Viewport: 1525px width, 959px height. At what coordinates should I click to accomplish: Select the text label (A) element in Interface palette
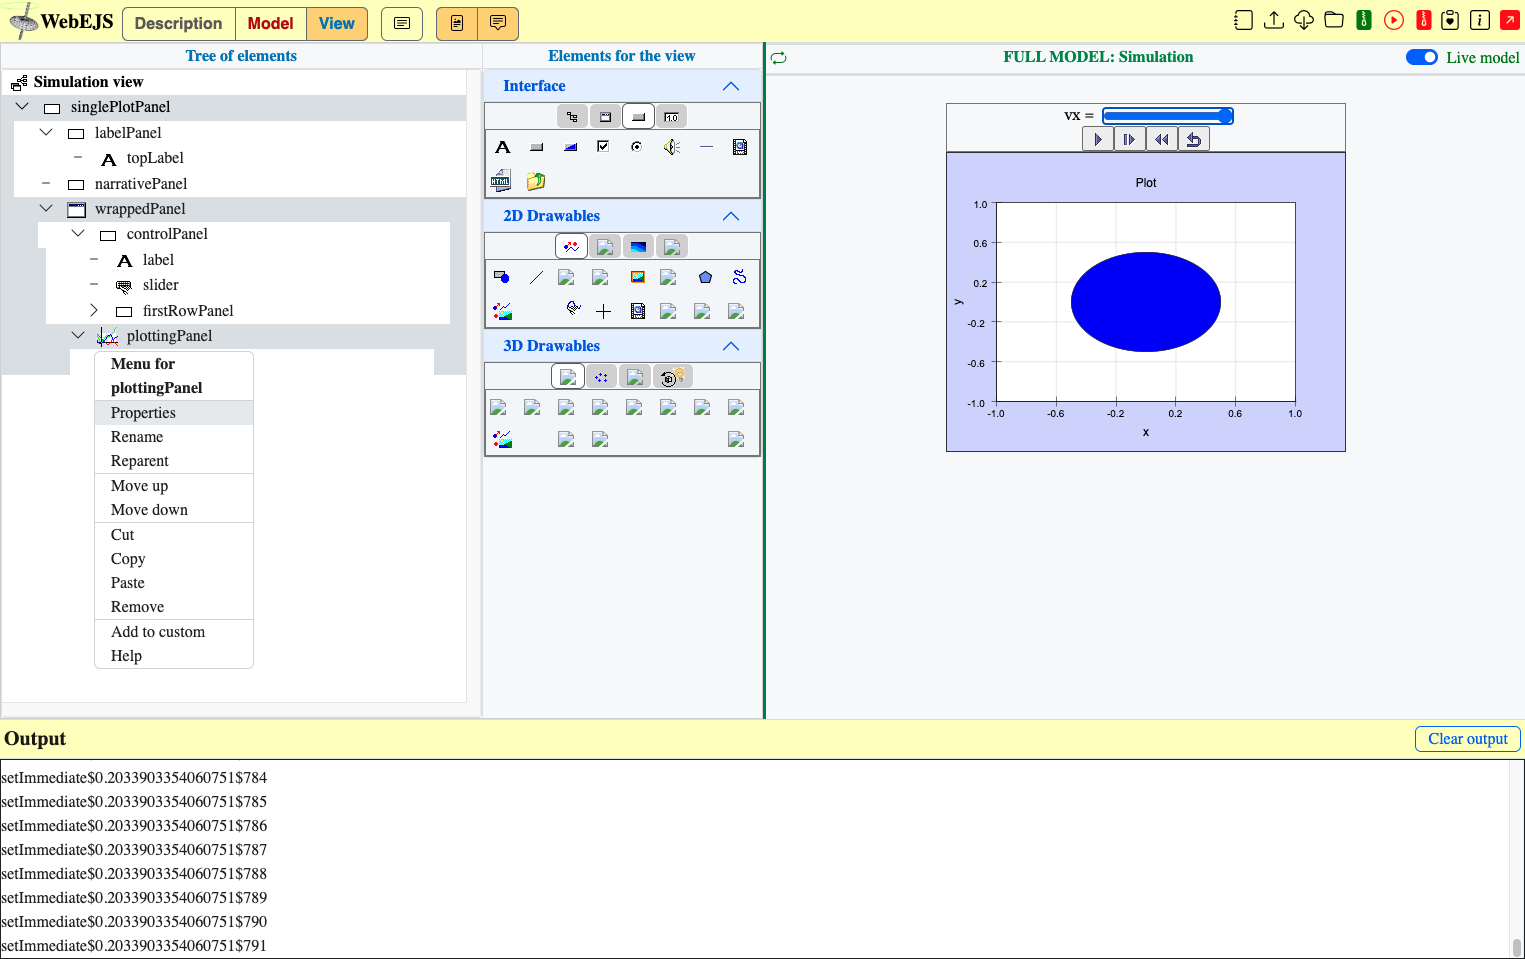click(503, 147)
